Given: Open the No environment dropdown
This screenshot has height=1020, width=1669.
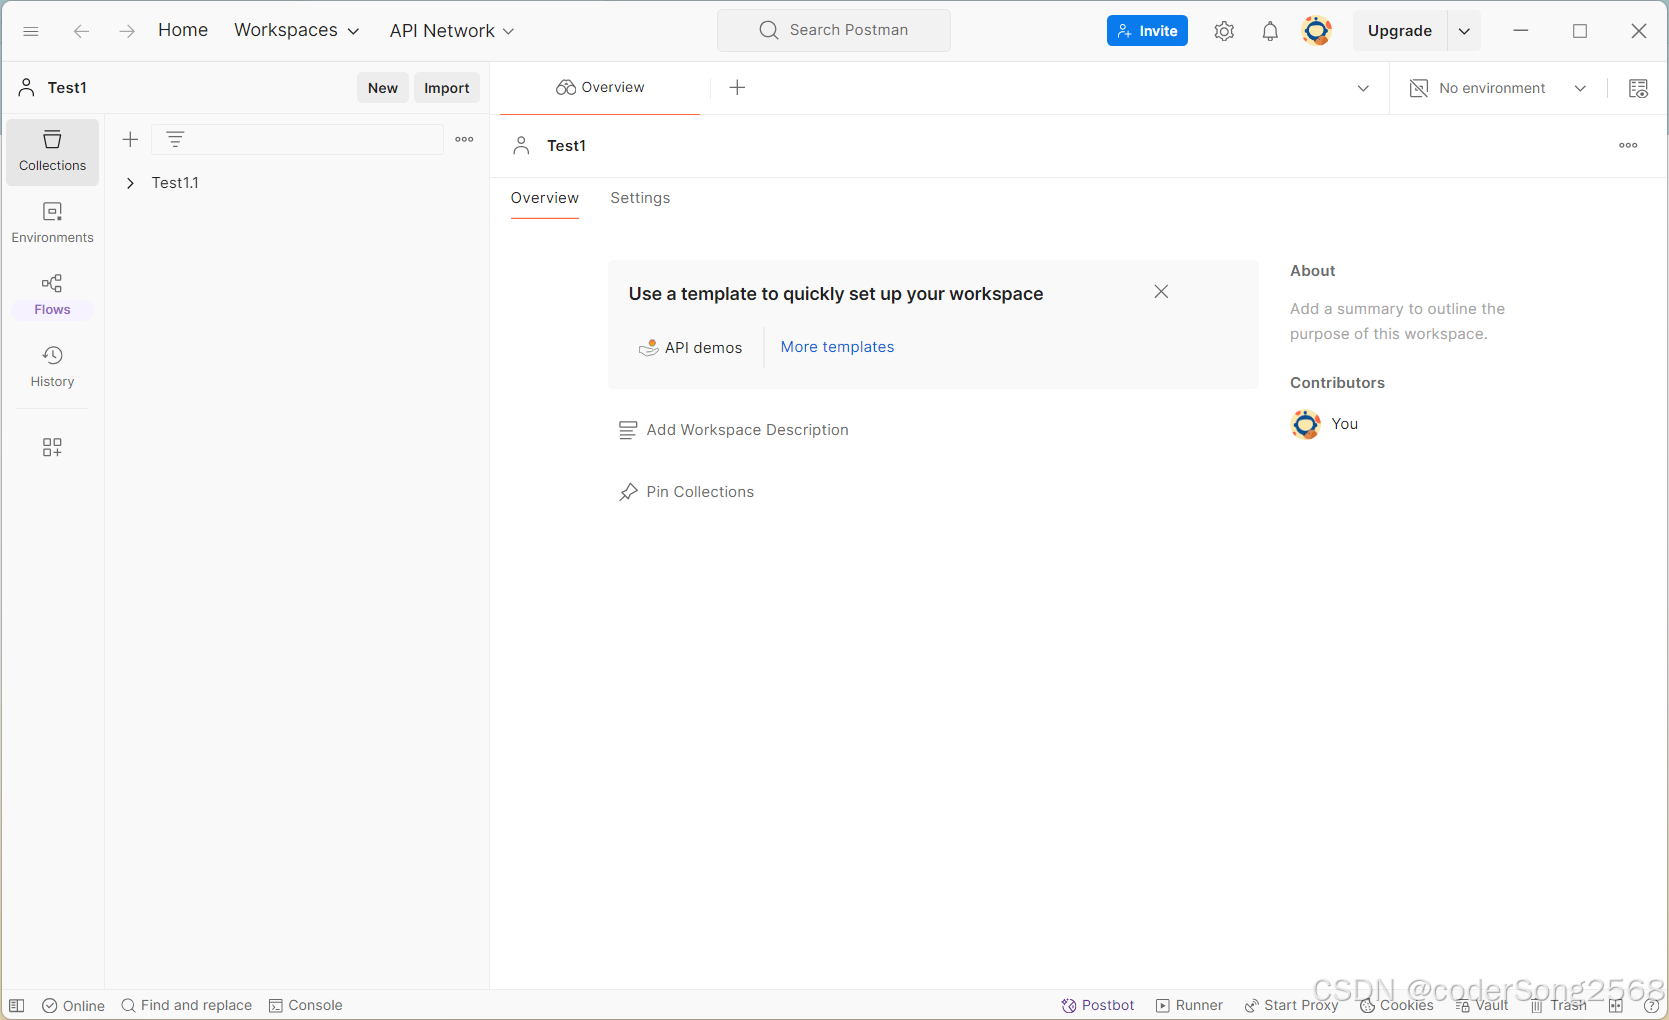Looking at the screenshot, I should coord(1498,88).
